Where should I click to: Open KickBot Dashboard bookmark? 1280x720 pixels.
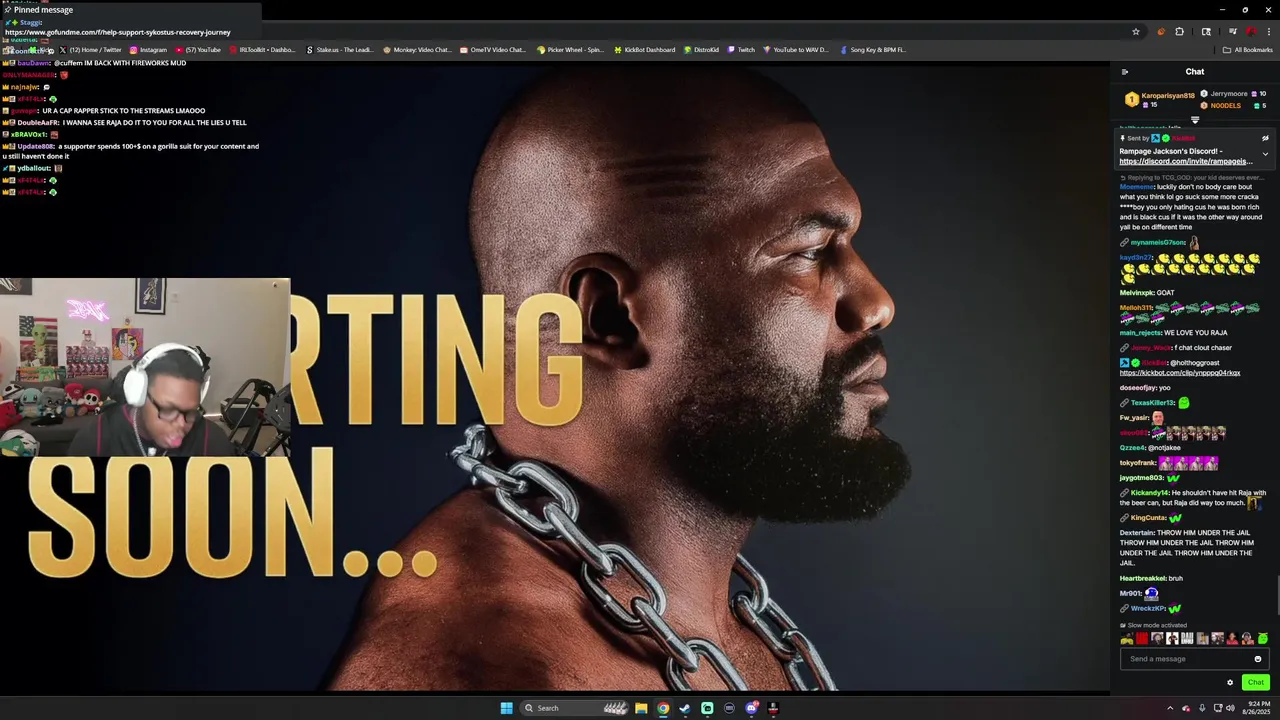point(645,50)
